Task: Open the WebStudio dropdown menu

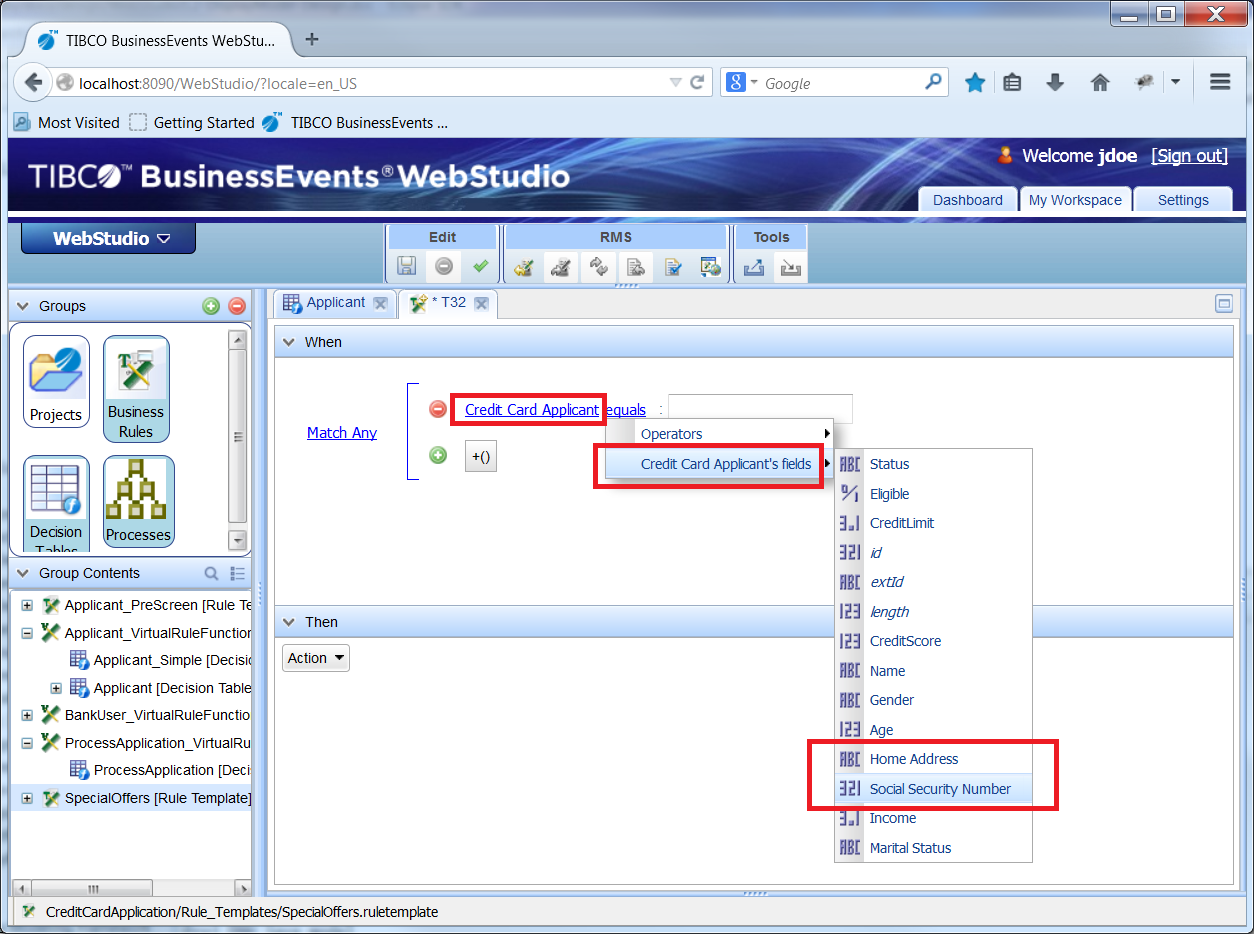Action: point(109,238)
